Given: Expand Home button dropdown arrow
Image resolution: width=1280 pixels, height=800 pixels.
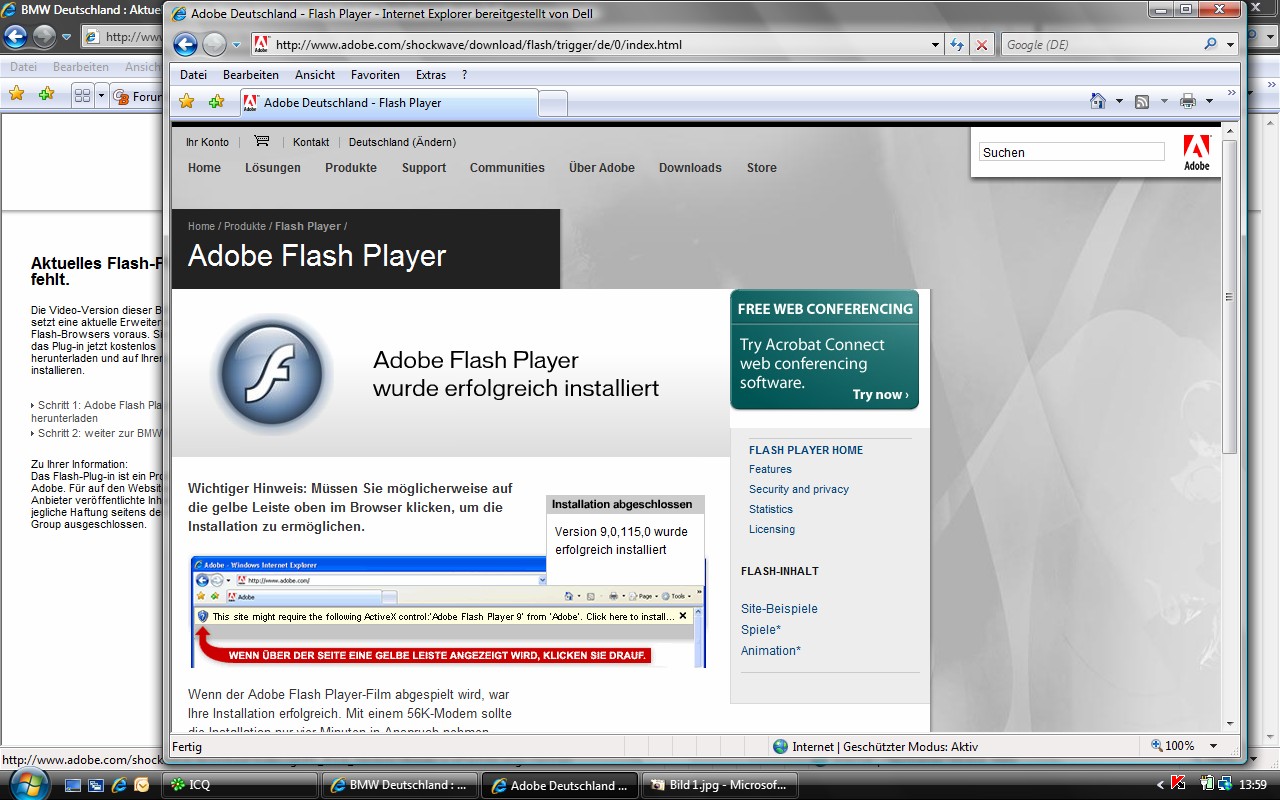Looking at the screenshot, I should [1118, 101].
